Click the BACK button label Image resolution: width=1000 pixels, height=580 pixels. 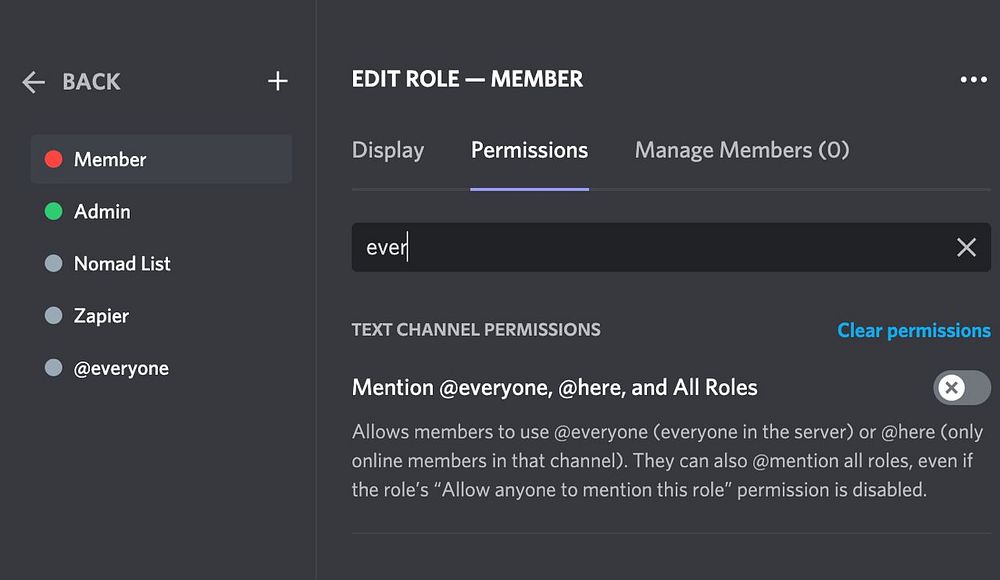[91, 82]
